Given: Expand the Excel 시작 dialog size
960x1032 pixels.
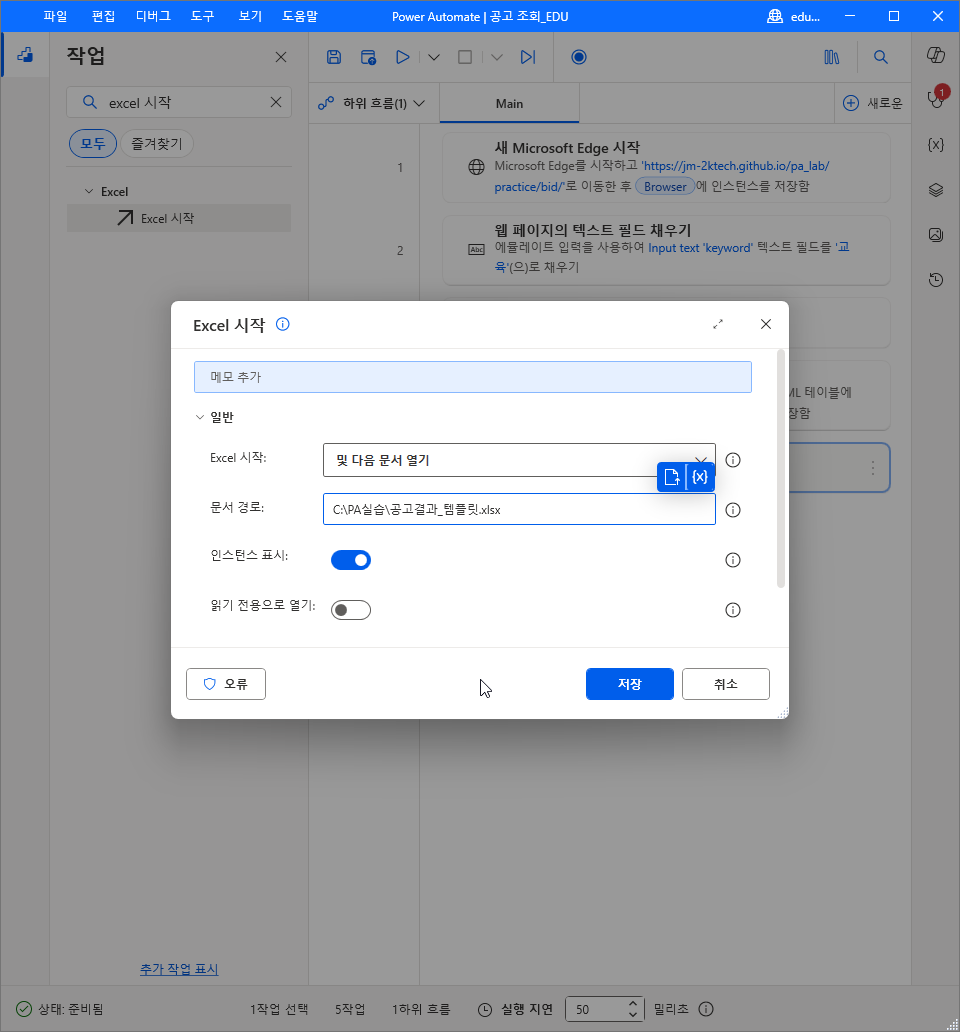Looking at the screenshot, I should tap(718, 324).
